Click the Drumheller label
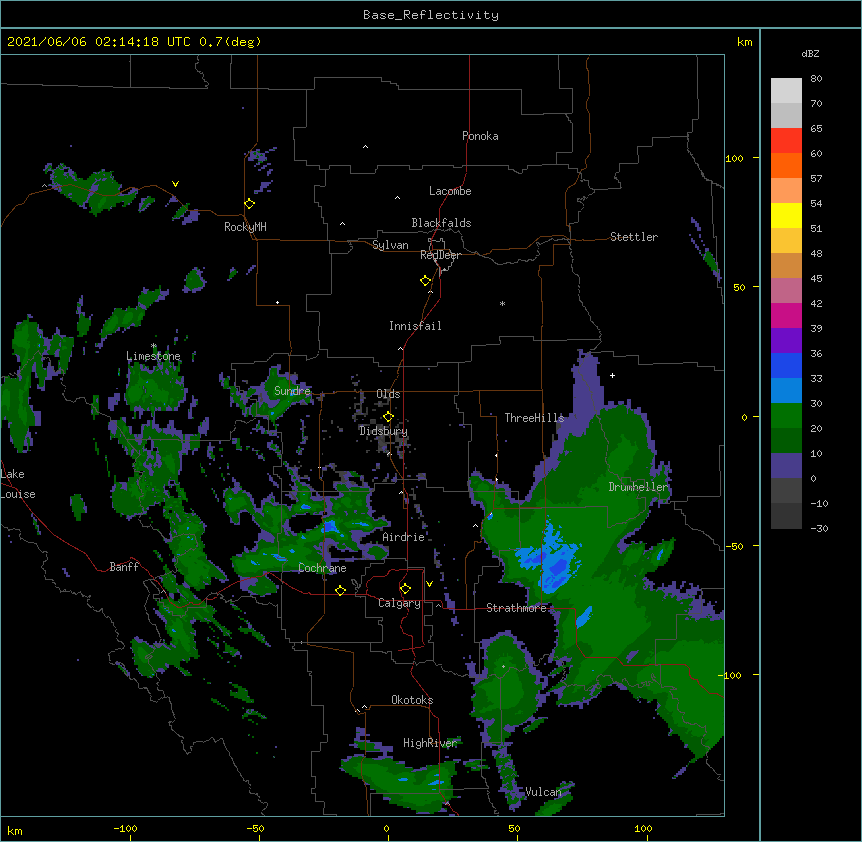Image resolution: width=862 pixels, height=842 pixels. point(638,487)
